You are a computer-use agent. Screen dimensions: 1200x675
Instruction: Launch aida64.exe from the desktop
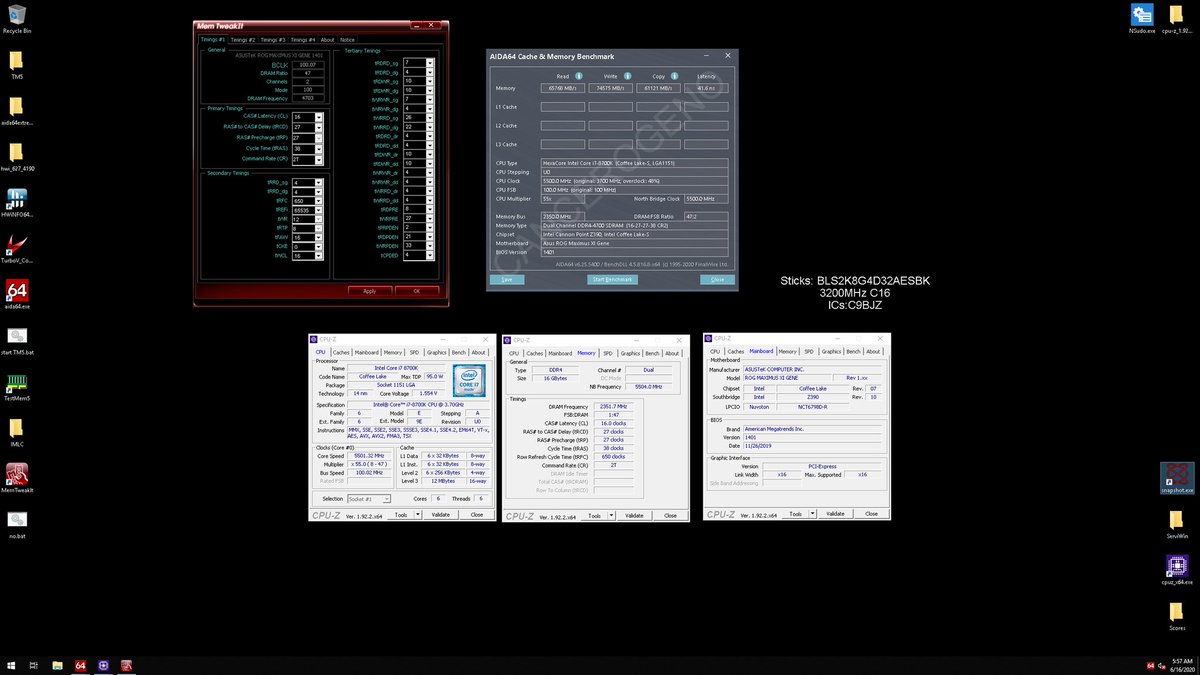17,294
